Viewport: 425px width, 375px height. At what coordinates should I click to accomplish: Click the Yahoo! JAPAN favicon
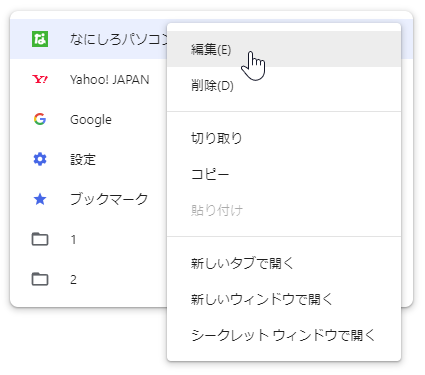coord(40,79)
